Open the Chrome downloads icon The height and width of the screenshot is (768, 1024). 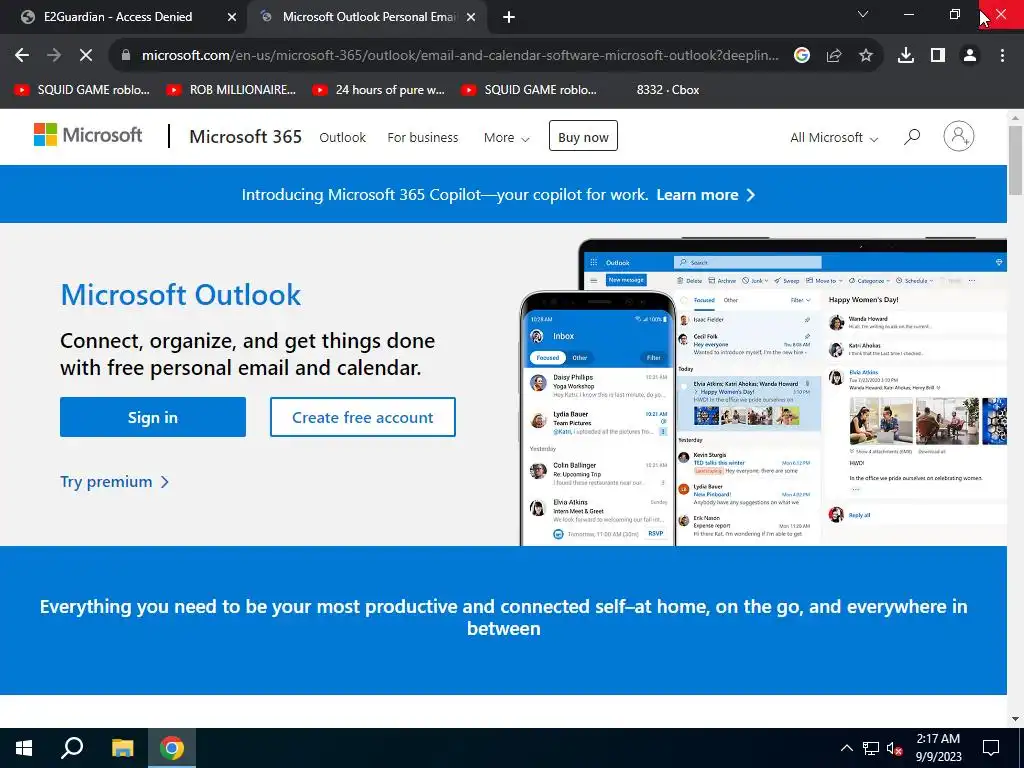pyautogui.click(x=906, y=56)
